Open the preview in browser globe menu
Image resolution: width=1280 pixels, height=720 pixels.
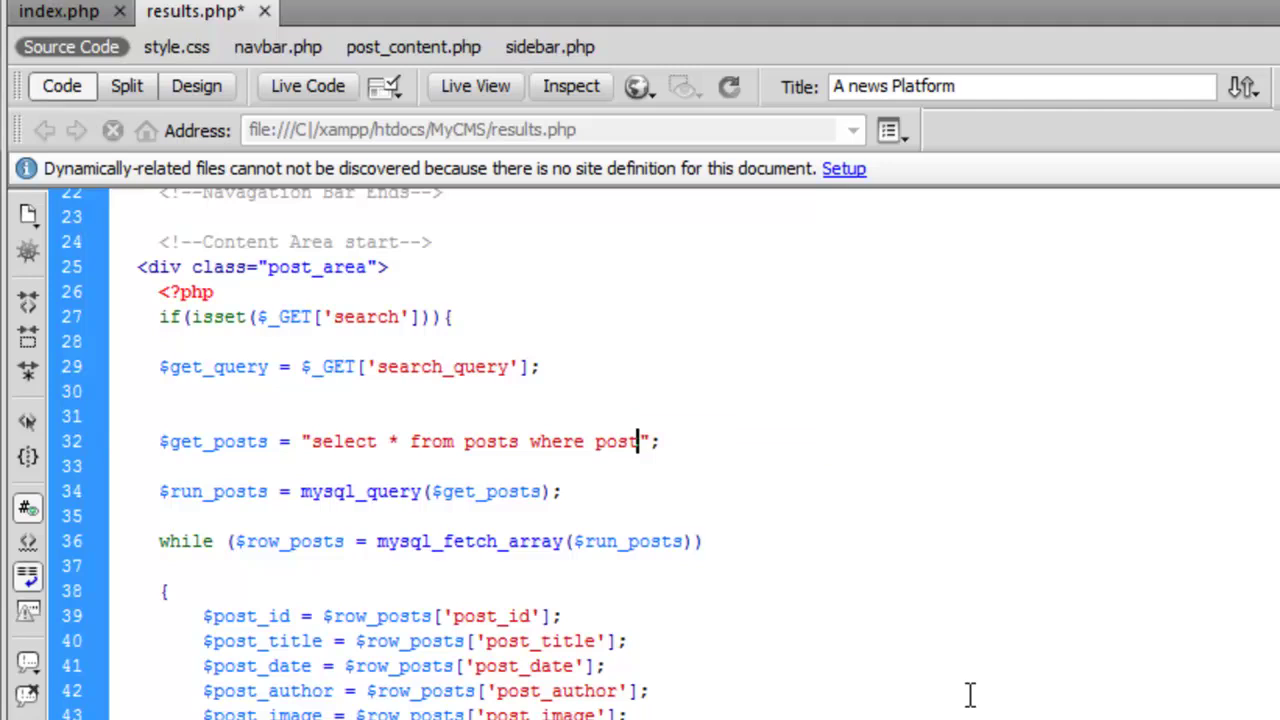click(640, 87)
